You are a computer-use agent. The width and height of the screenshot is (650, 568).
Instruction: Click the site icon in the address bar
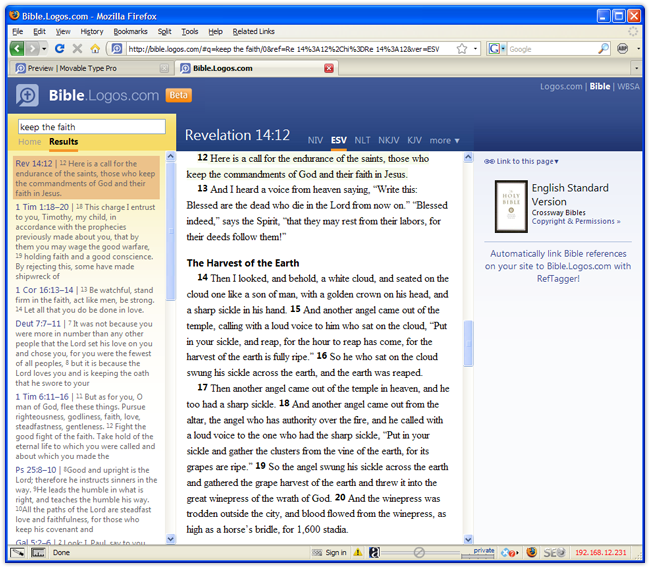[x=117, y=49]
